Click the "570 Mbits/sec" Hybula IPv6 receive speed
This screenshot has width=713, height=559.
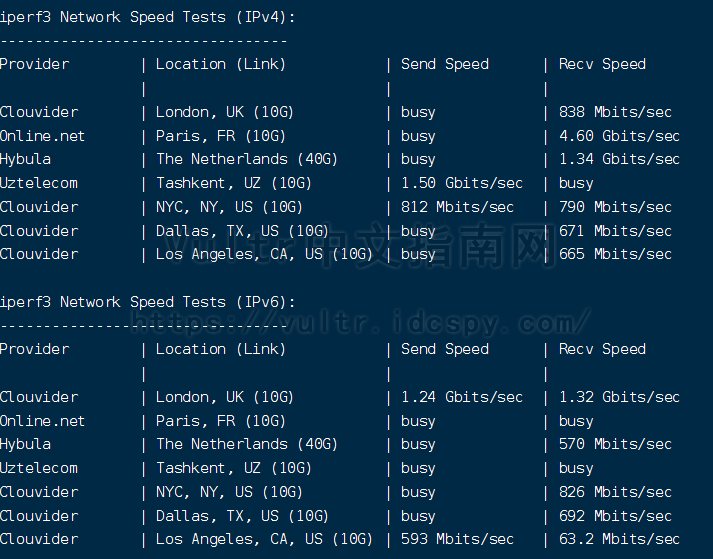615,444
